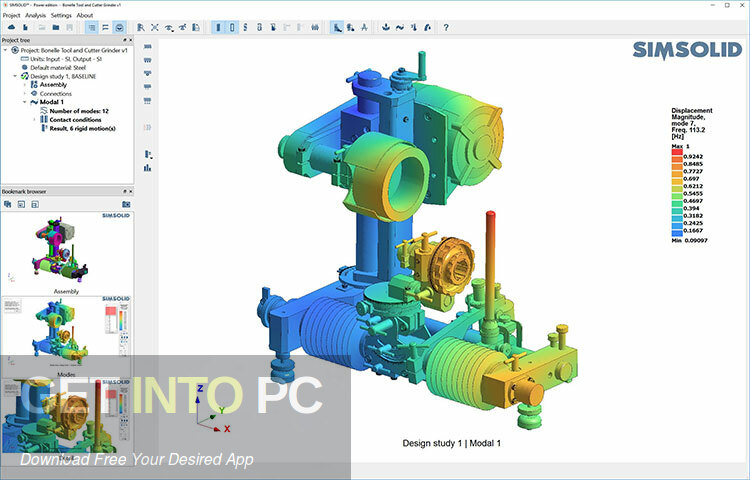Close the Bookmark browser panel
Image resolution: width=750 pixels, height=480 pixels.
tap(131, 191)
